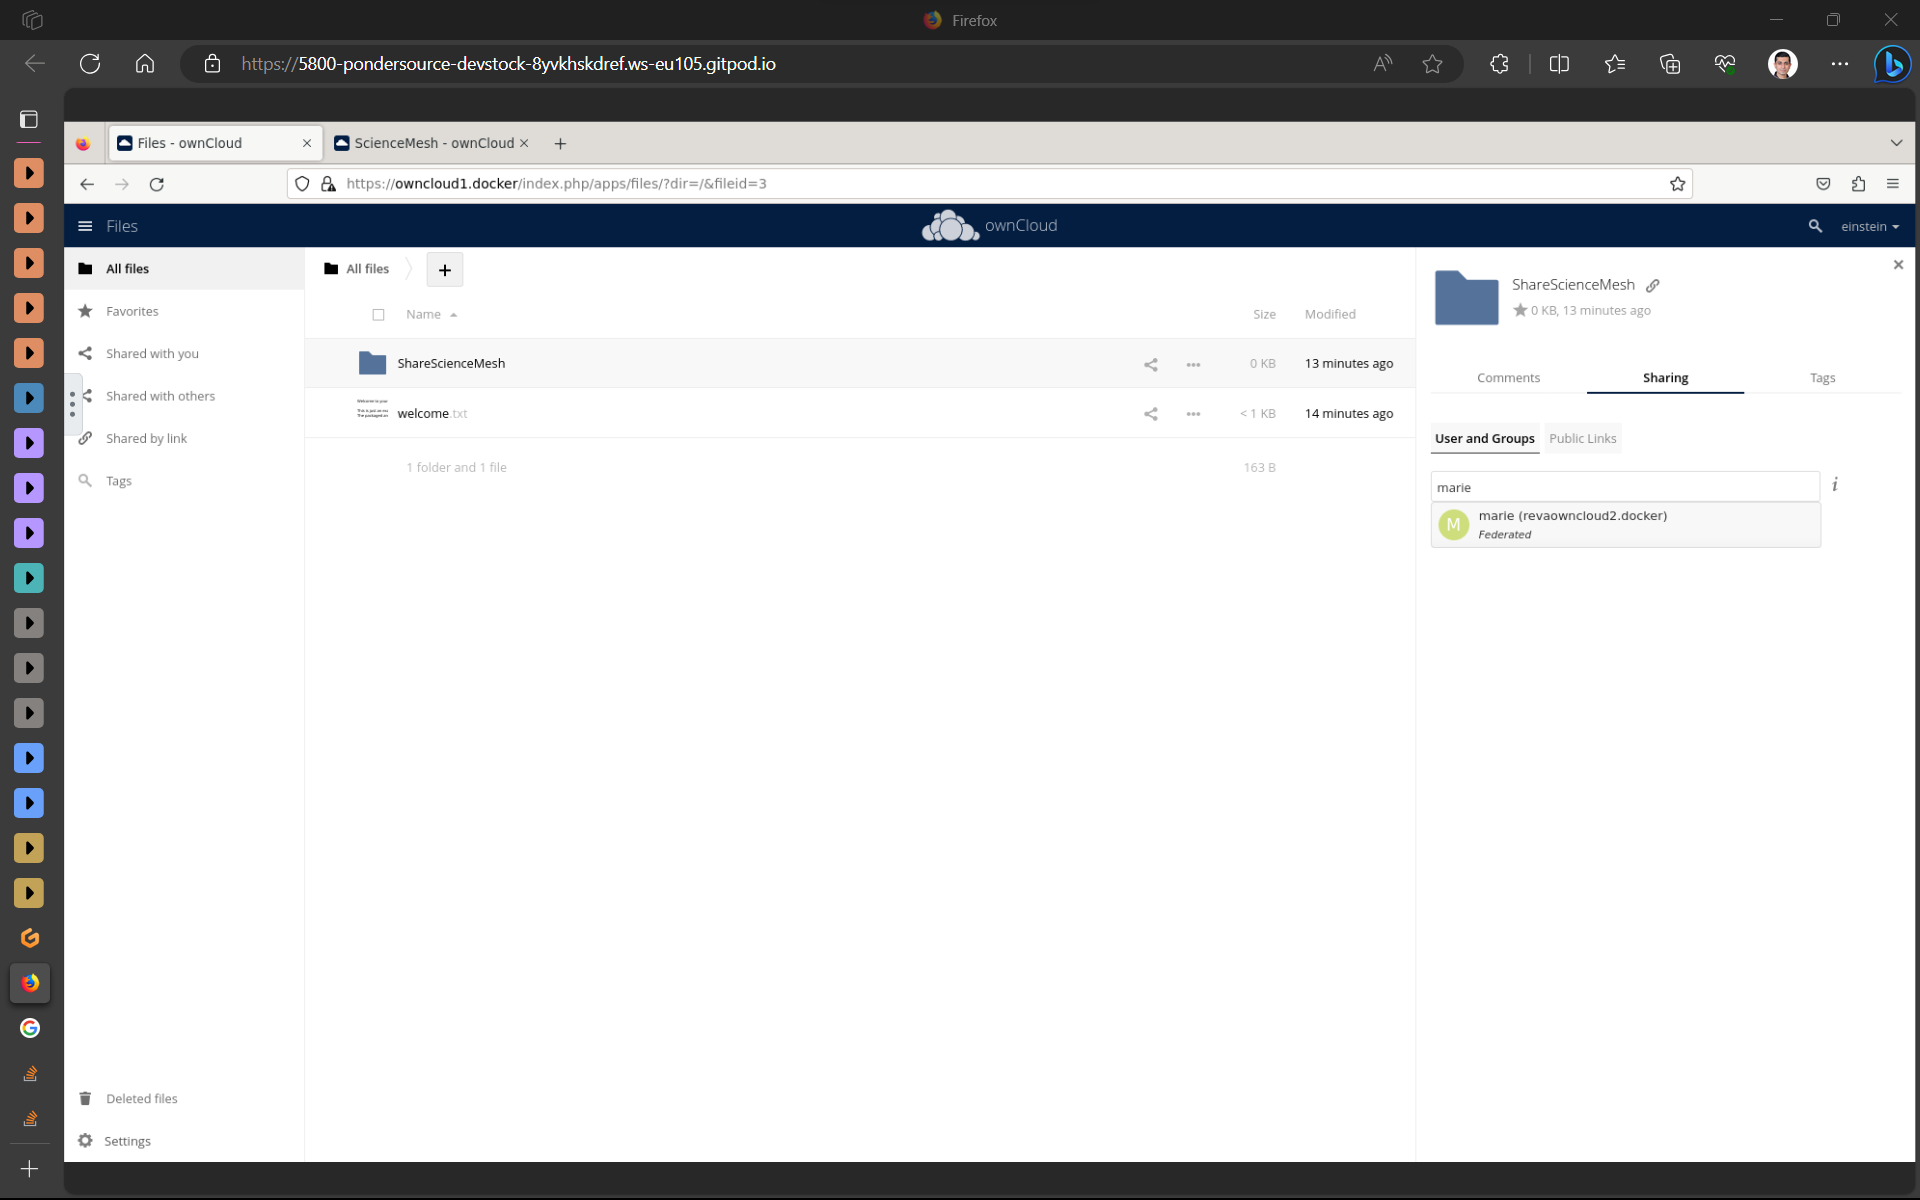Favorite ShareScienceMesh using the star icon
Viewport: 1920px width, 1200px height.
pyautogui.click(x=1521, y=310)
